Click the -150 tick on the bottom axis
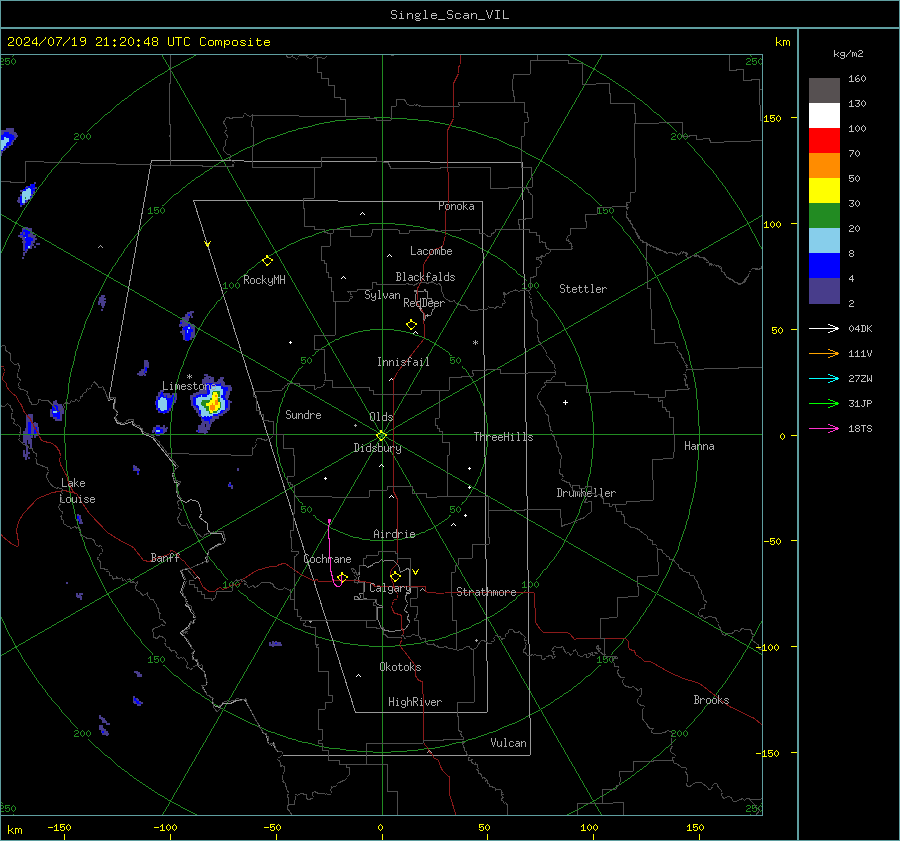The image size is (900, 841). (59, 828)
